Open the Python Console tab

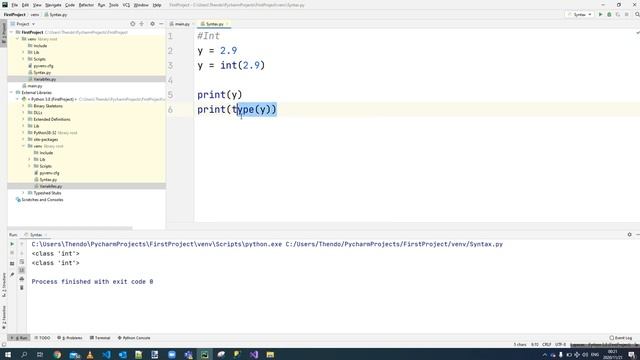[x=134, y=338]
